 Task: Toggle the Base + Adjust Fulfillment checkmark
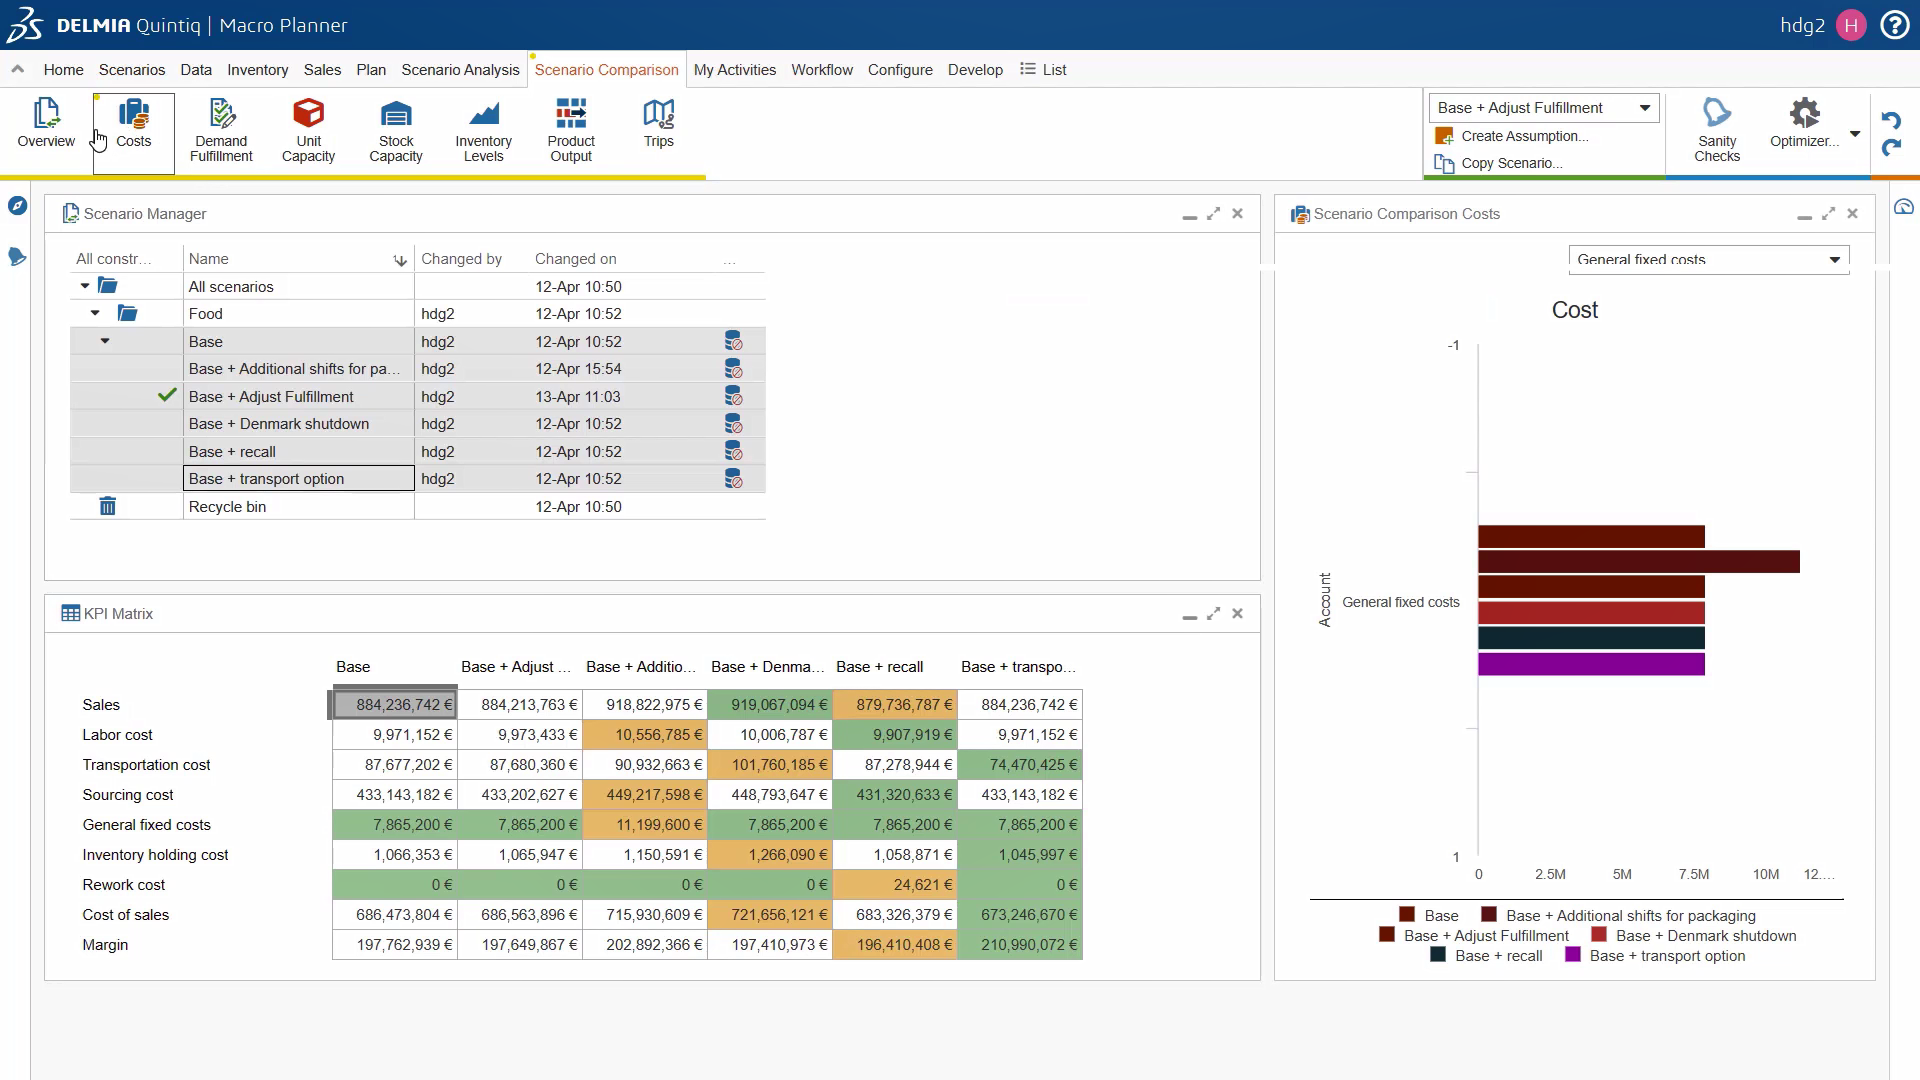coord(167,395)
